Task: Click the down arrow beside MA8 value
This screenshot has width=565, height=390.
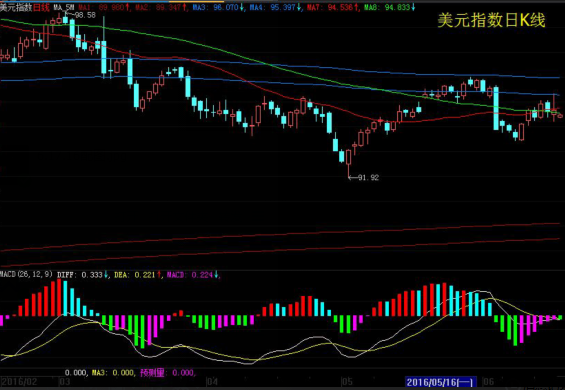Action: (x=413, y=7)
